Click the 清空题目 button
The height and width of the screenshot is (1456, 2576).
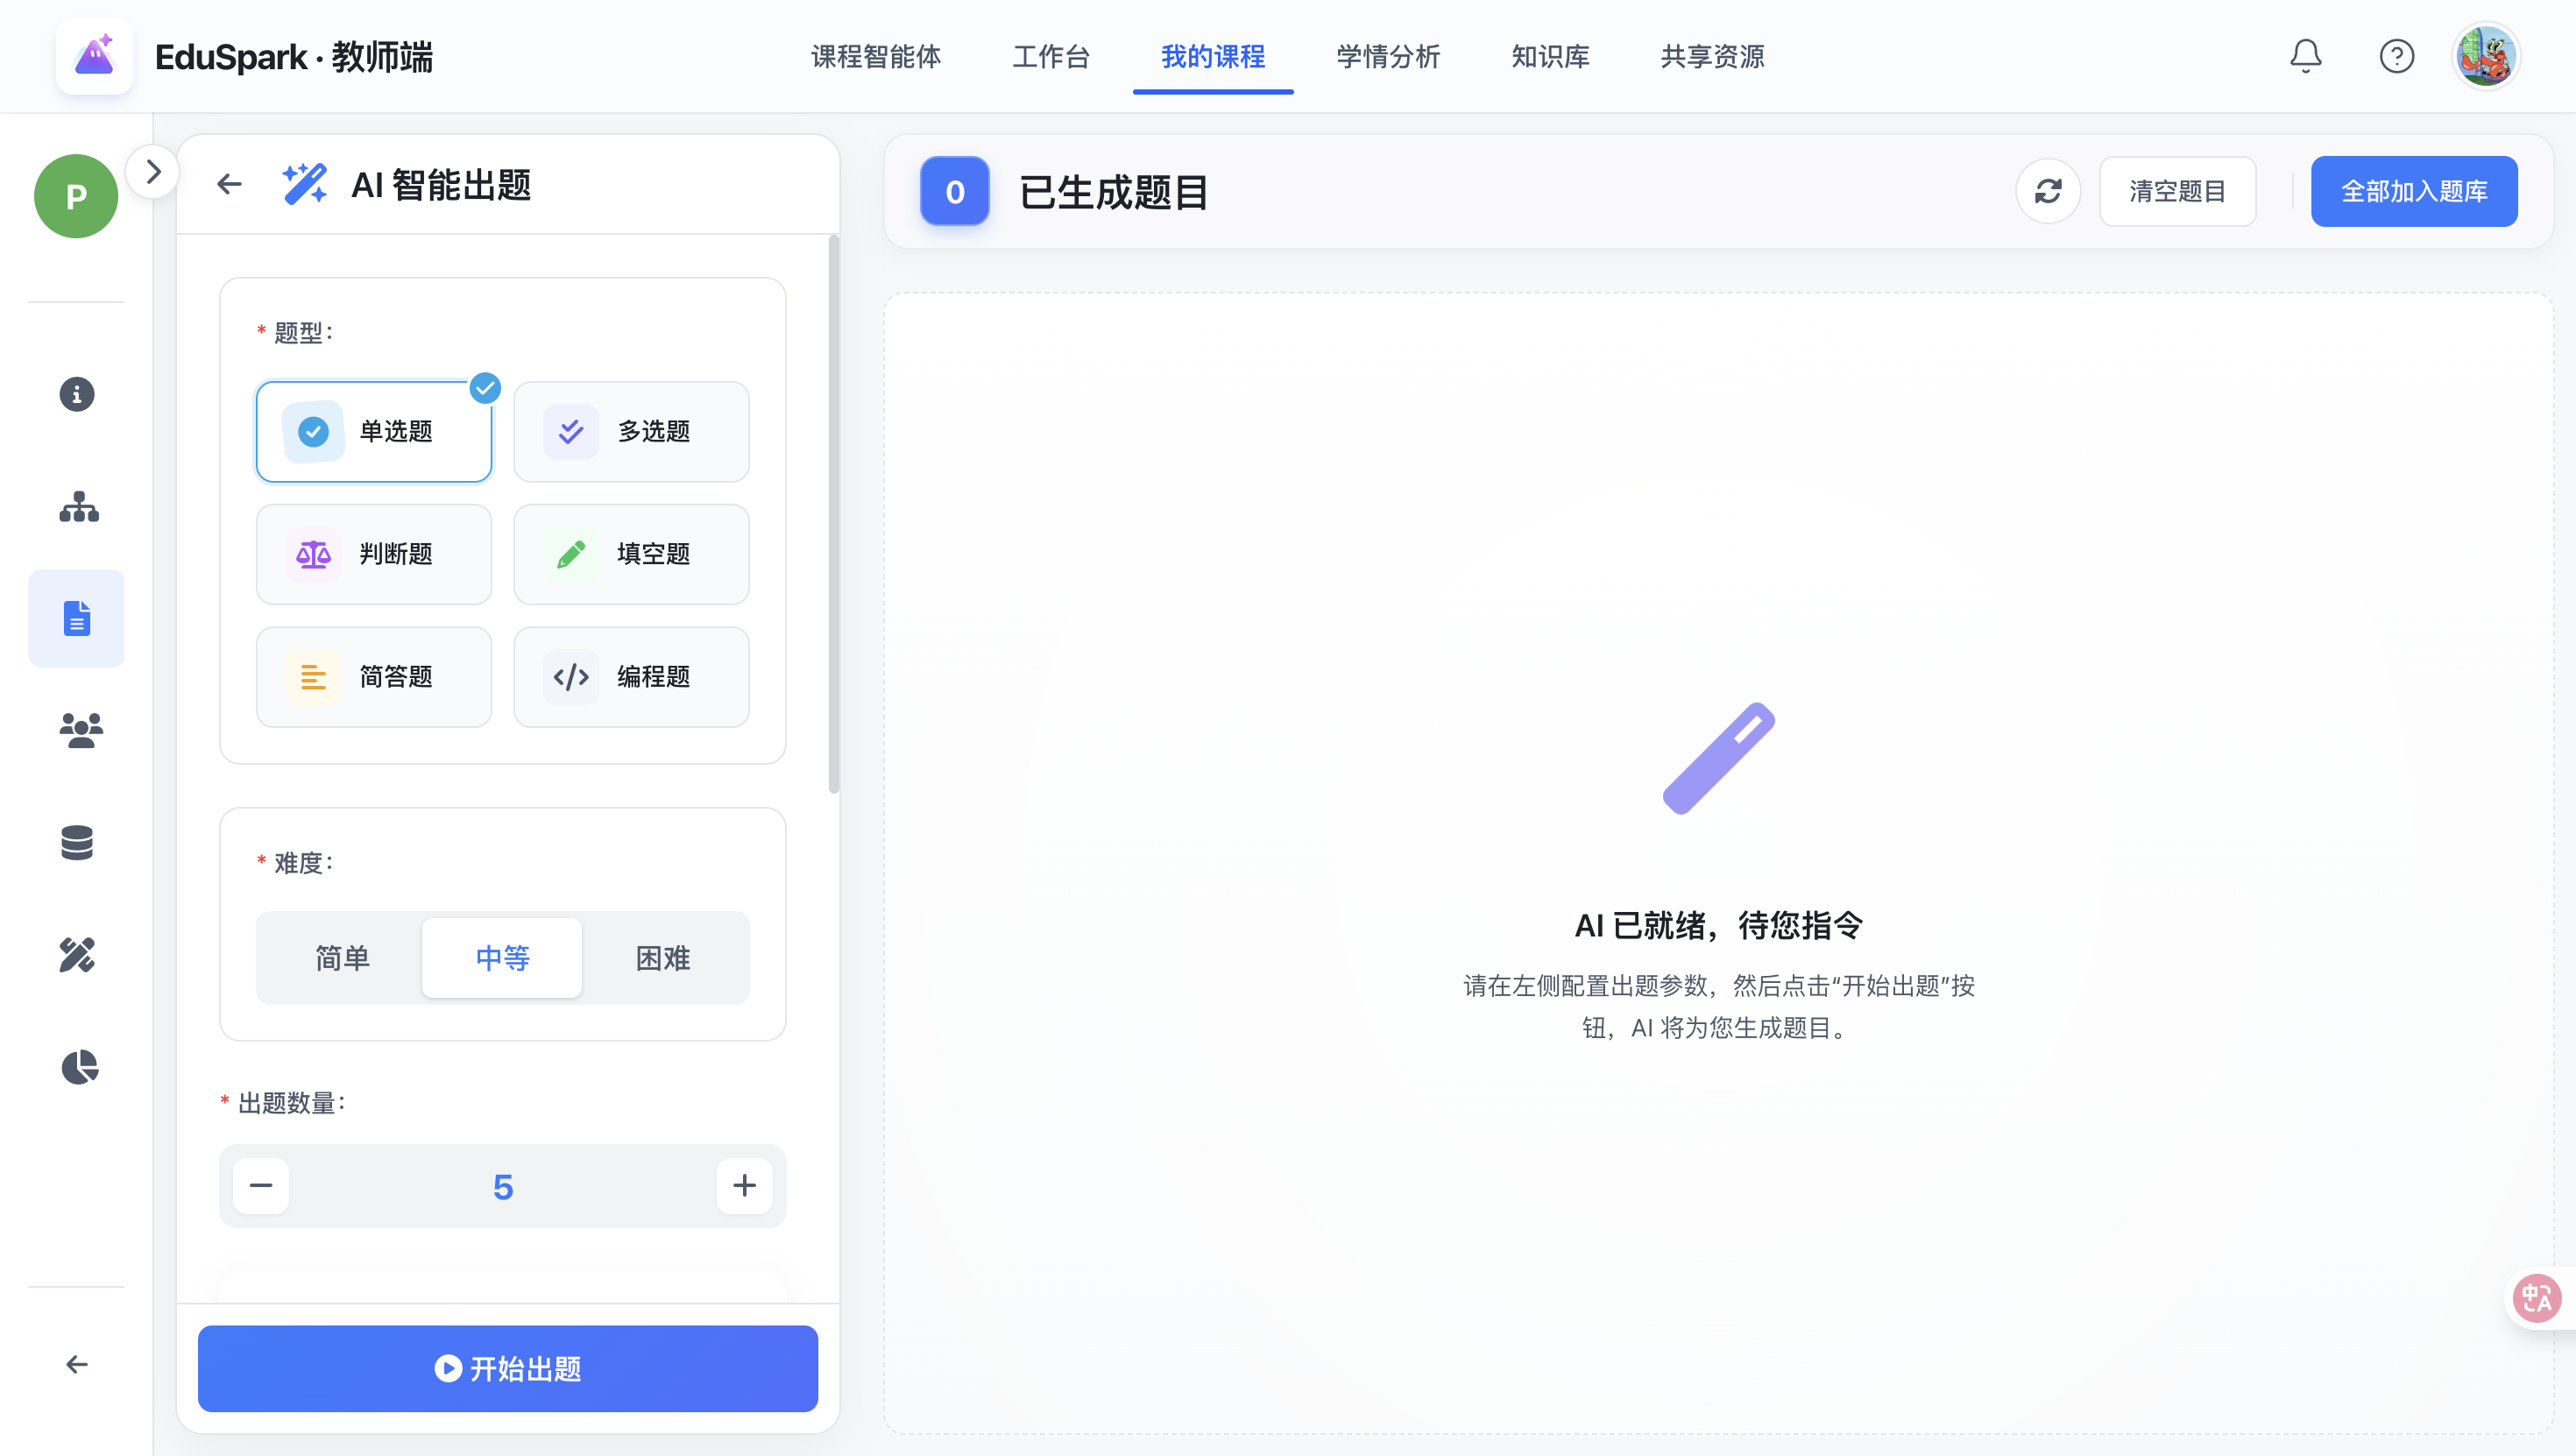(2177, 191)
